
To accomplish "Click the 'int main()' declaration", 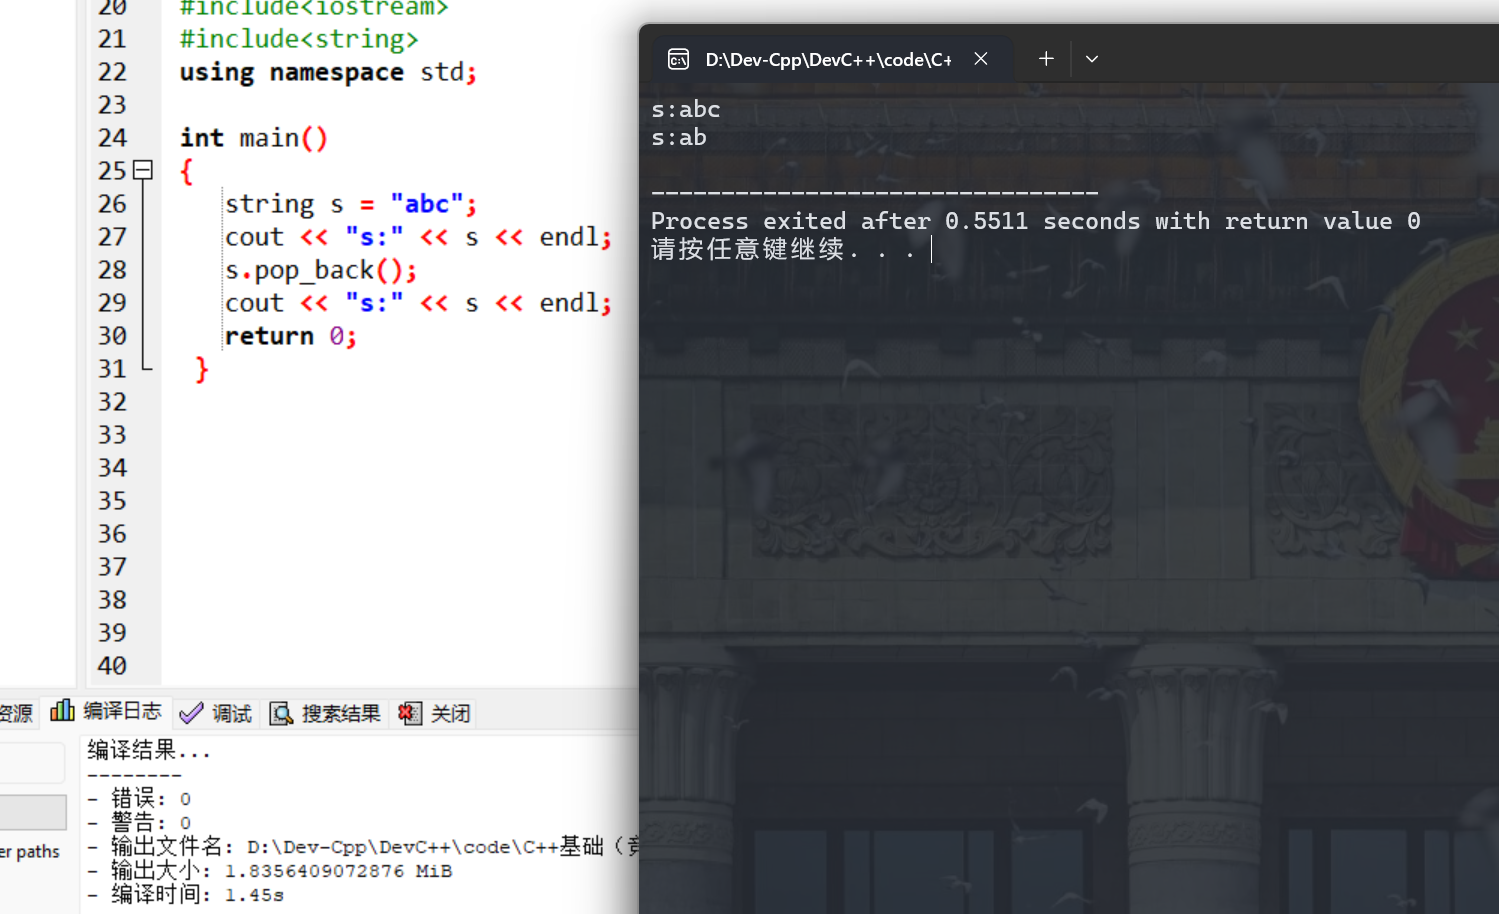I will pos(254,138).
